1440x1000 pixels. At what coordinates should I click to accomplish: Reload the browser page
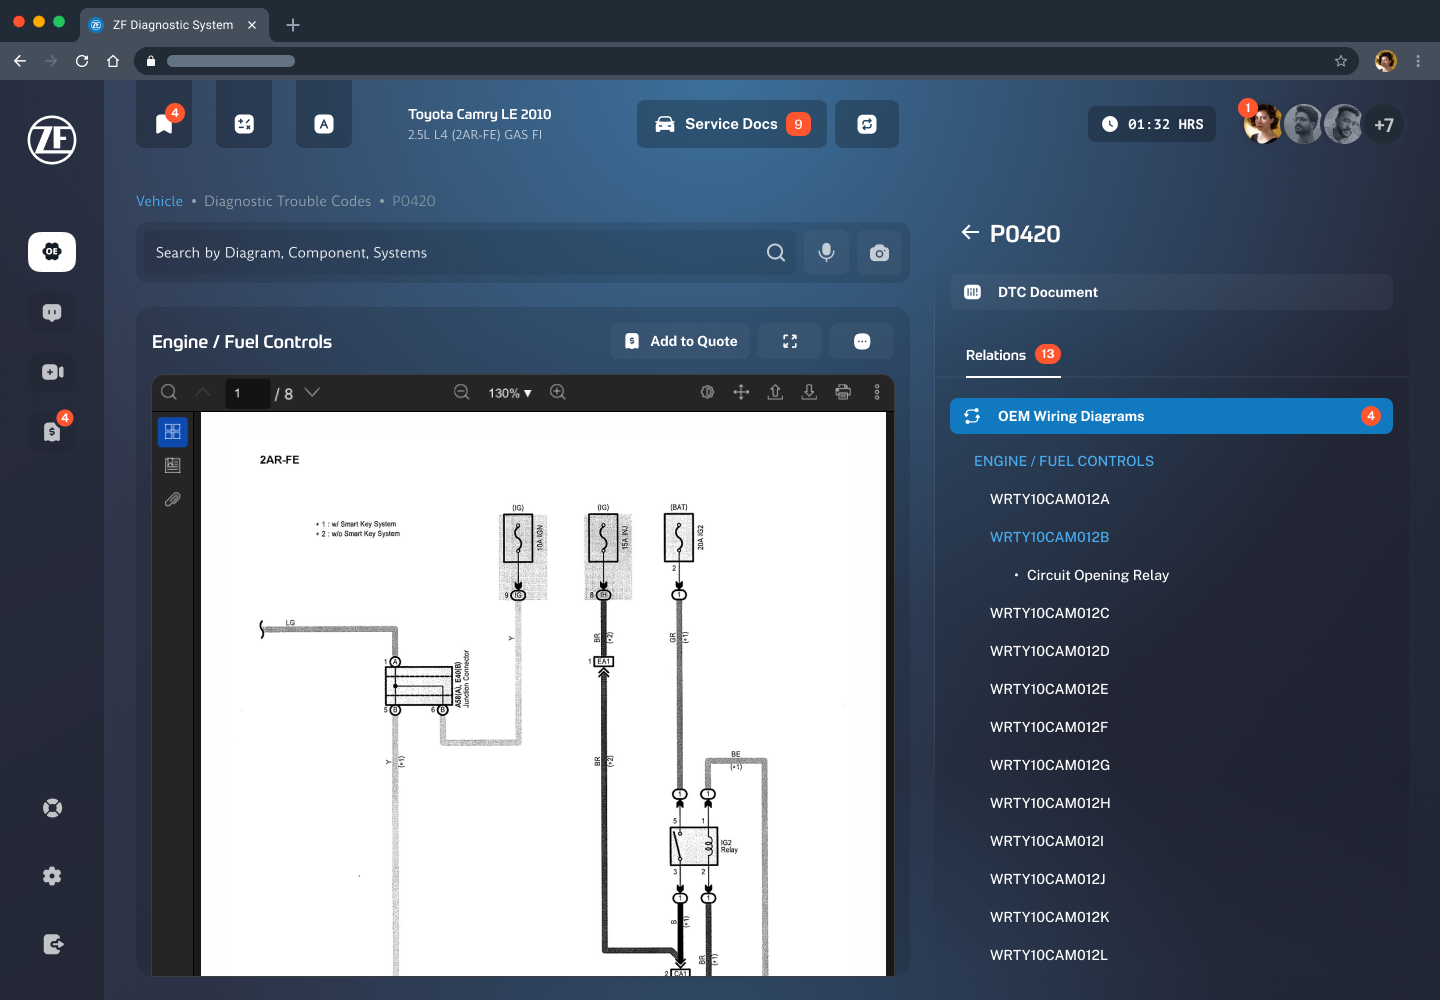82,61
